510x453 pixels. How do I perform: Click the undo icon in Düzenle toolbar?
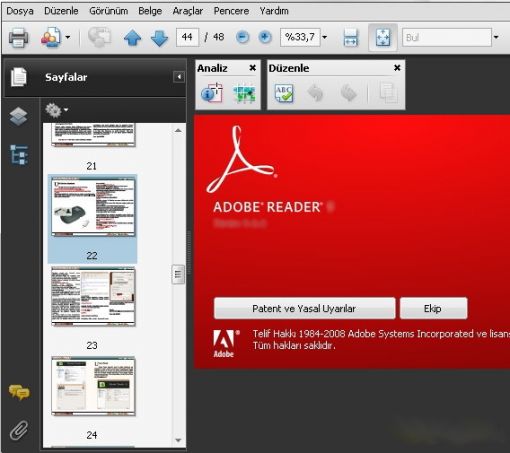click(315, 93)
